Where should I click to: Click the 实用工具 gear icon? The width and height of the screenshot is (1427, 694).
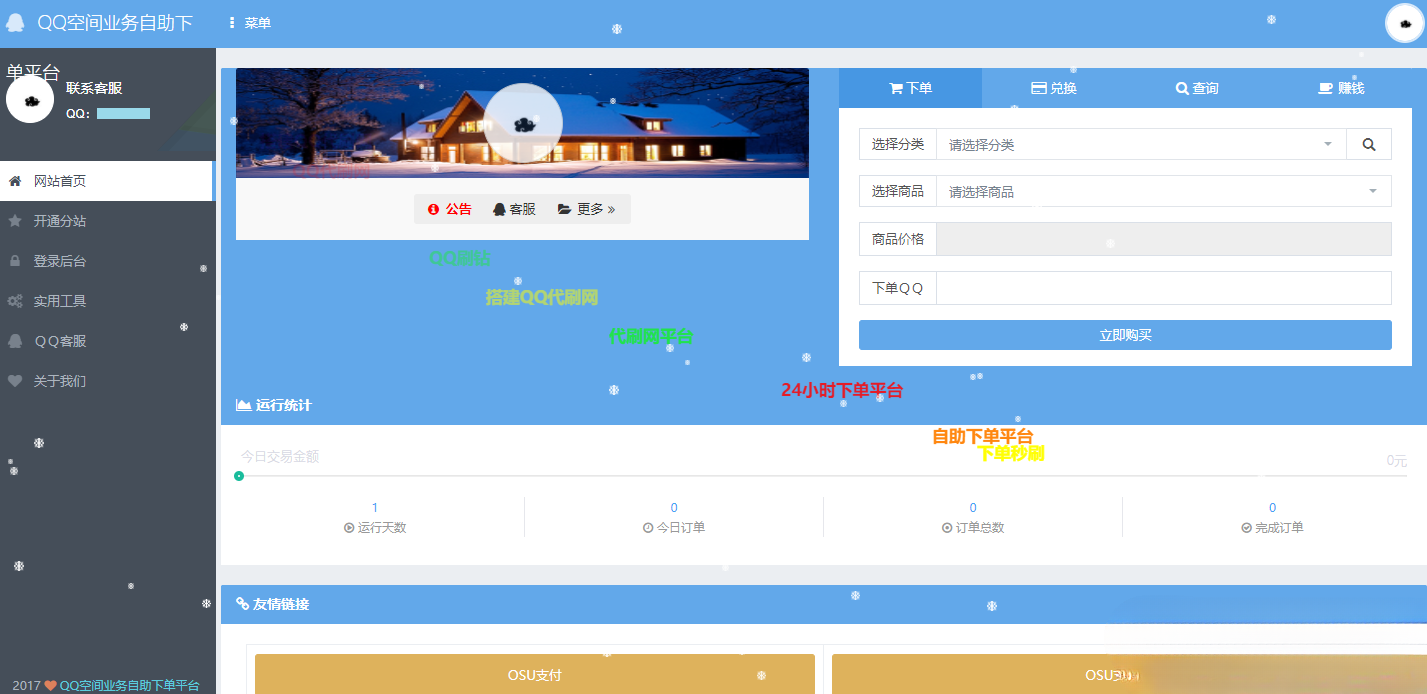tap(13, 300)
